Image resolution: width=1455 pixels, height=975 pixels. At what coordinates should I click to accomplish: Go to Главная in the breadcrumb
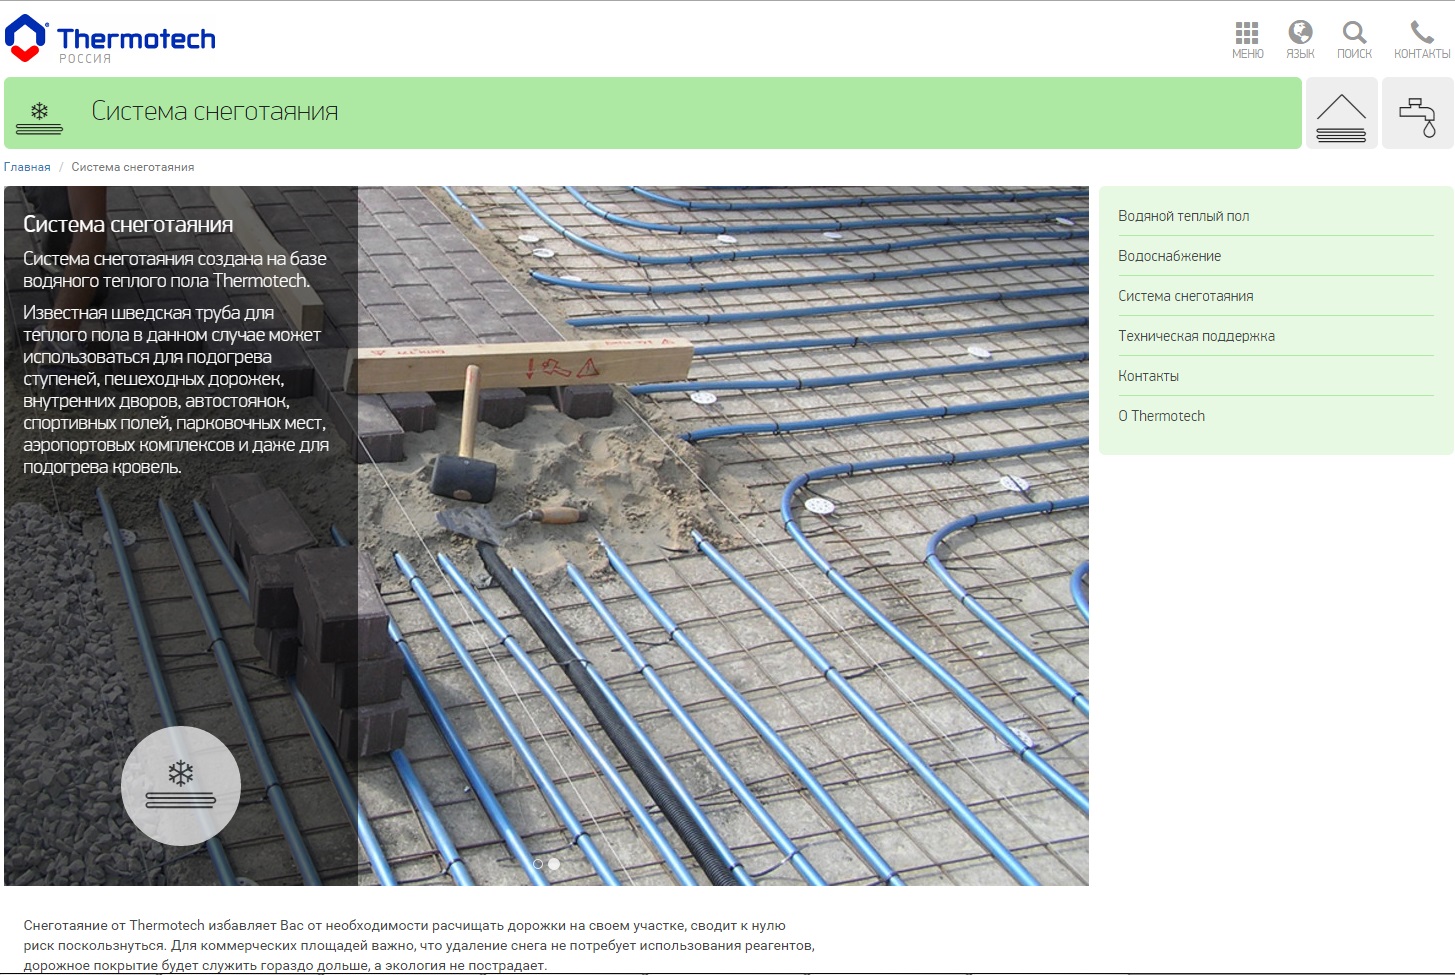pyautogui.click(x=27, y=167)
